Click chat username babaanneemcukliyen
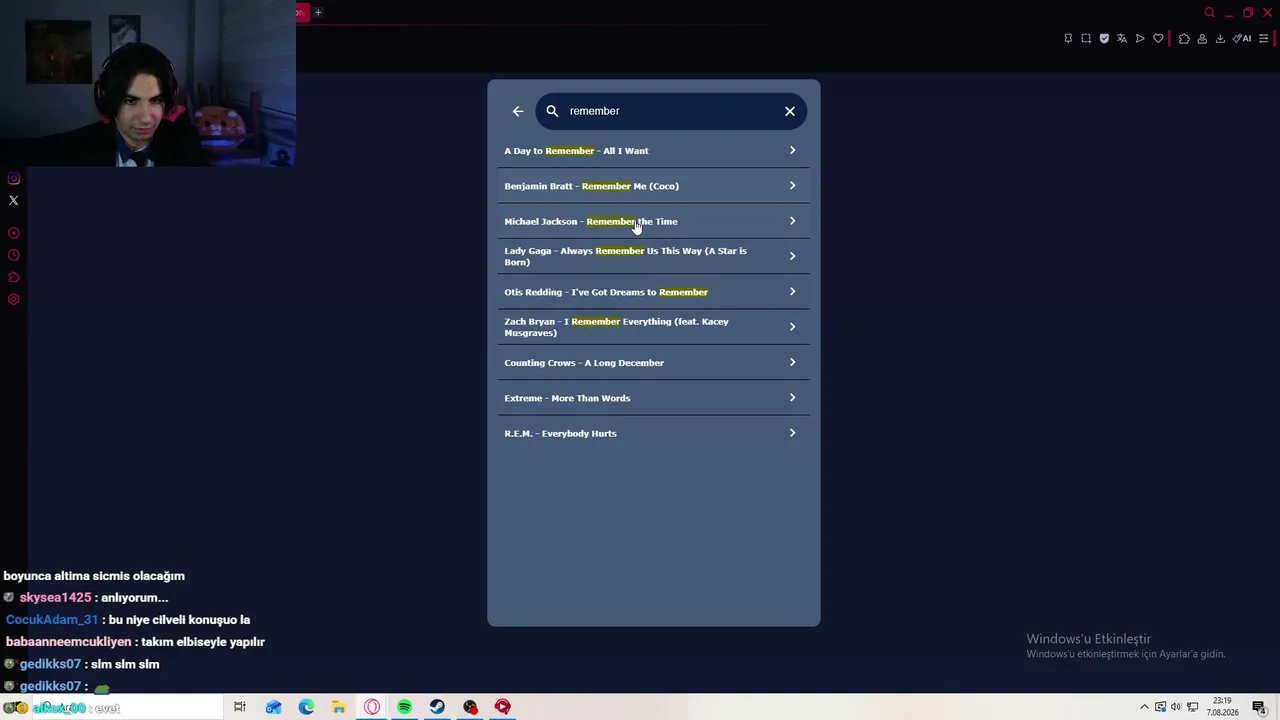This screenshot has height=720, width=1280. [69, 641]
